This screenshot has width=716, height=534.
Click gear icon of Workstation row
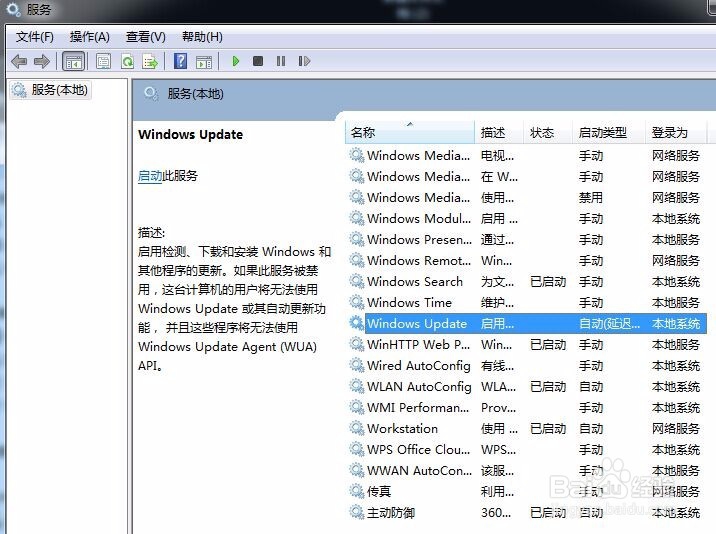click(357, 428)
